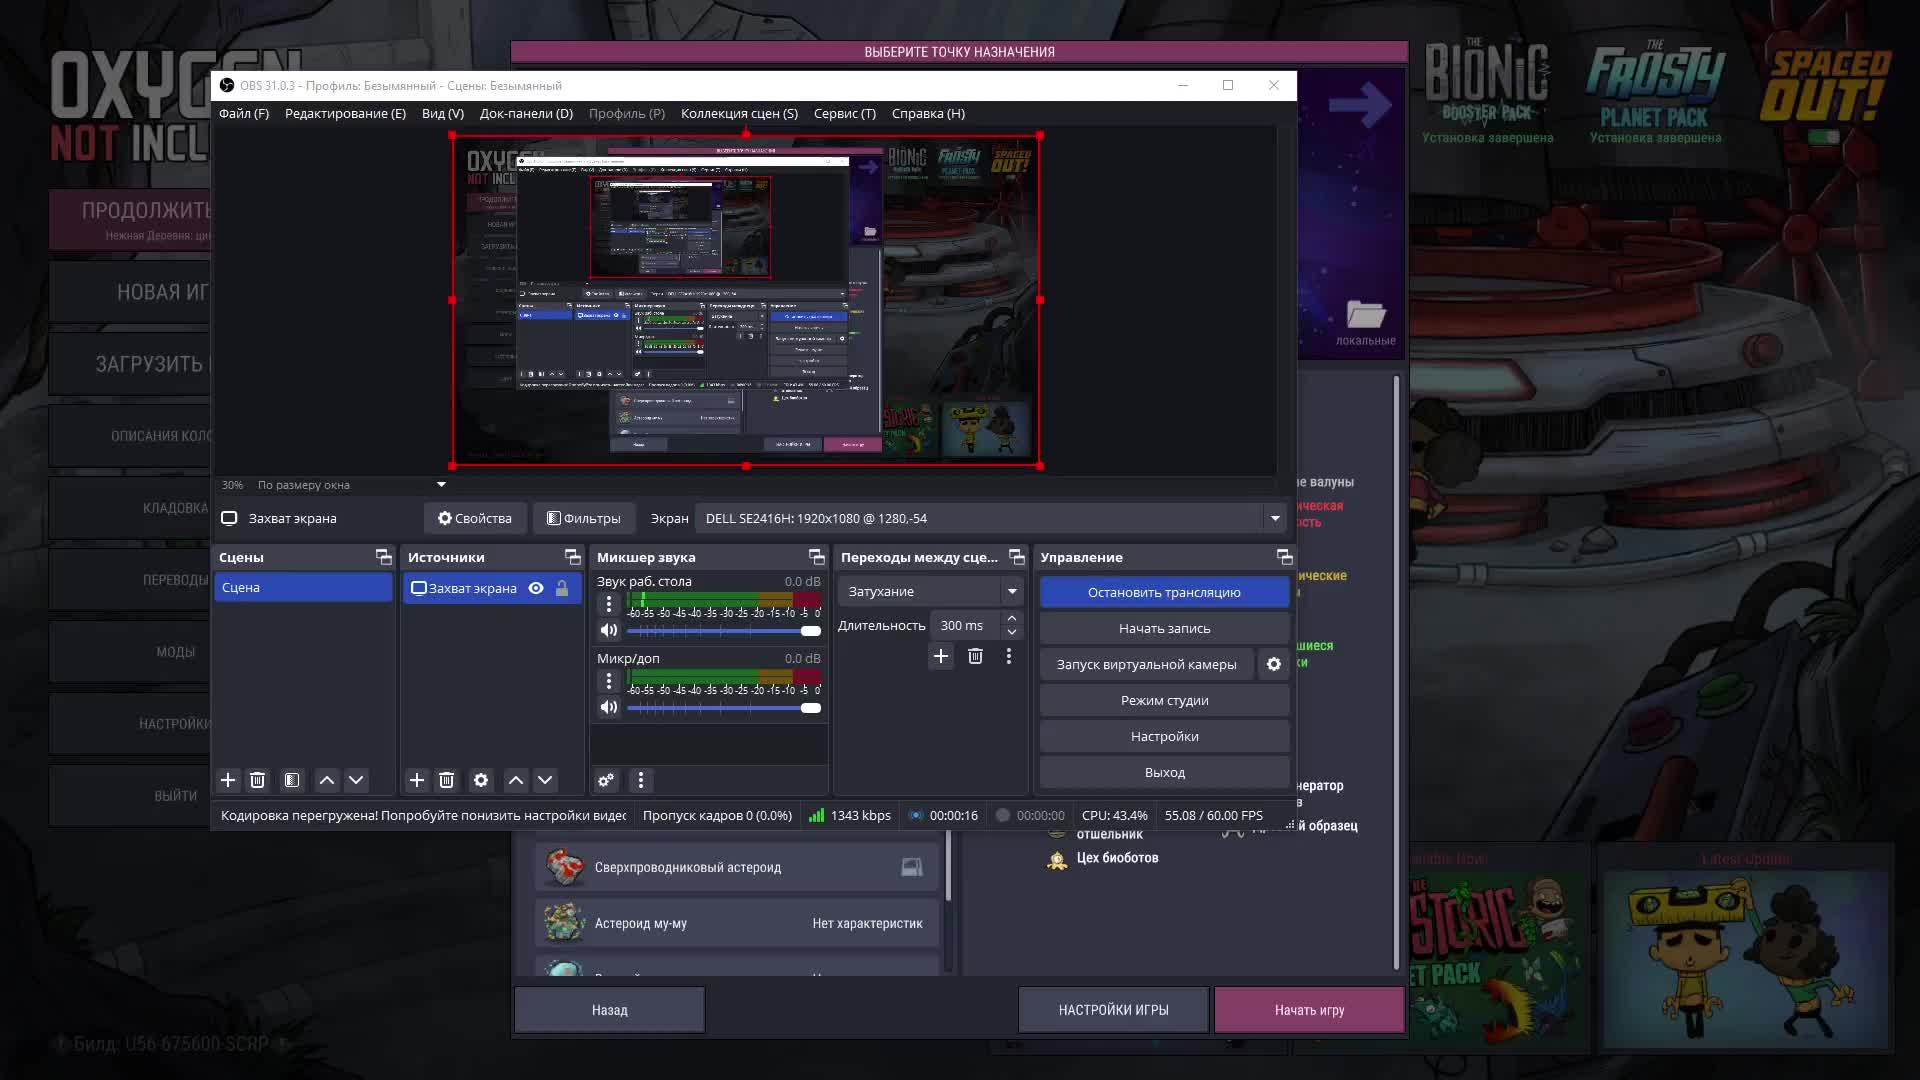This screenshot has width=1920, height=1080.
Task: Select Сцена in Scenes list
Action: coord(303,587)
